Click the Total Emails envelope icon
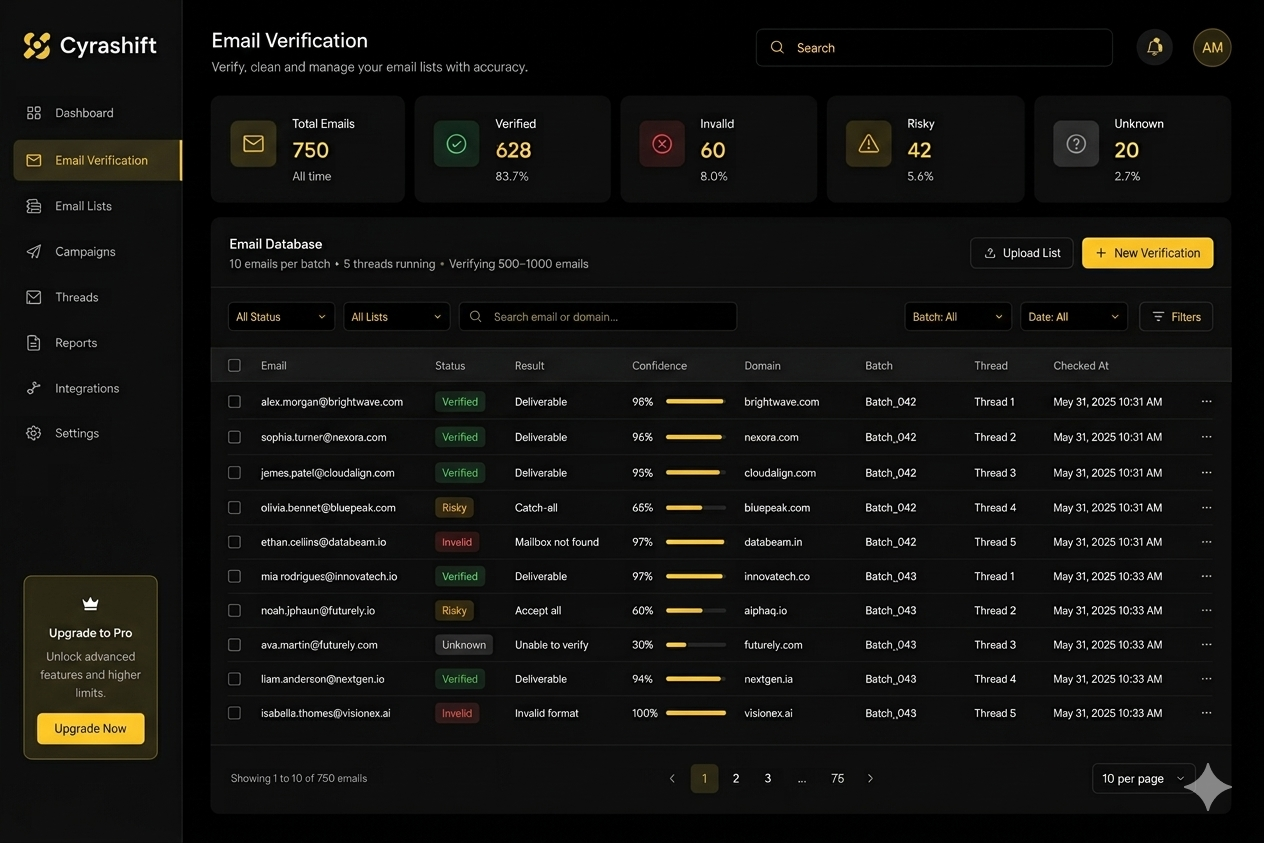This screenshot has width=1264, height=843. click(253, 144)
